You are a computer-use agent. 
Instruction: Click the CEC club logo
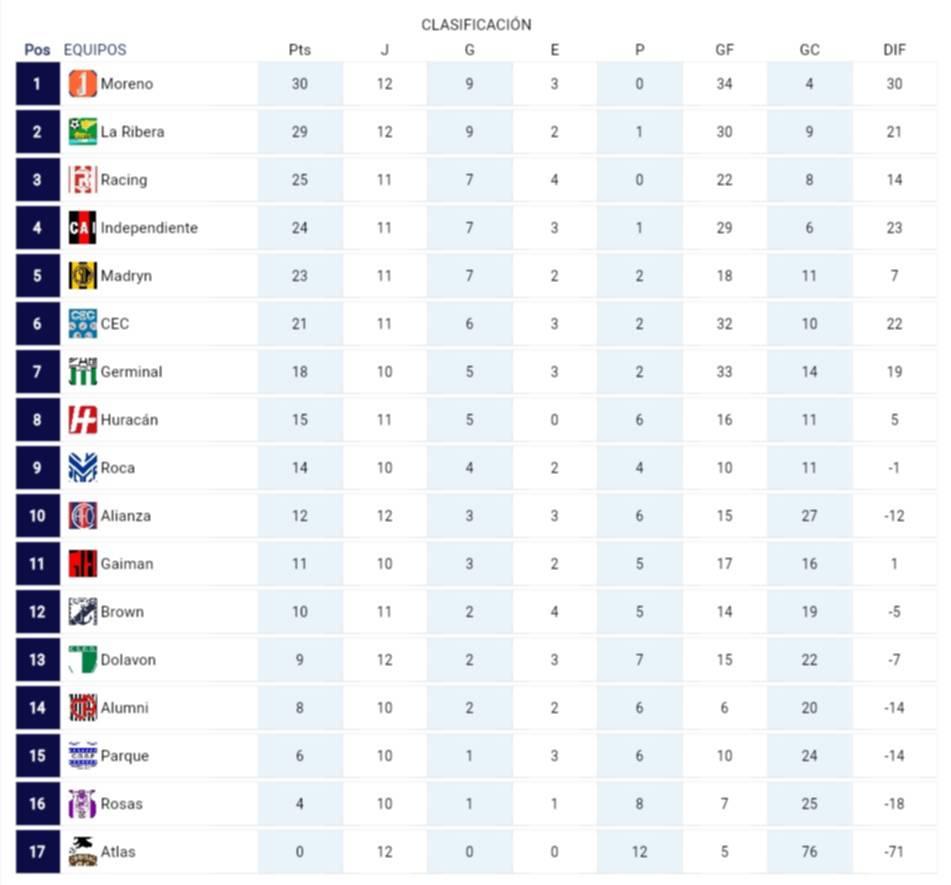(x=82, y=324)
